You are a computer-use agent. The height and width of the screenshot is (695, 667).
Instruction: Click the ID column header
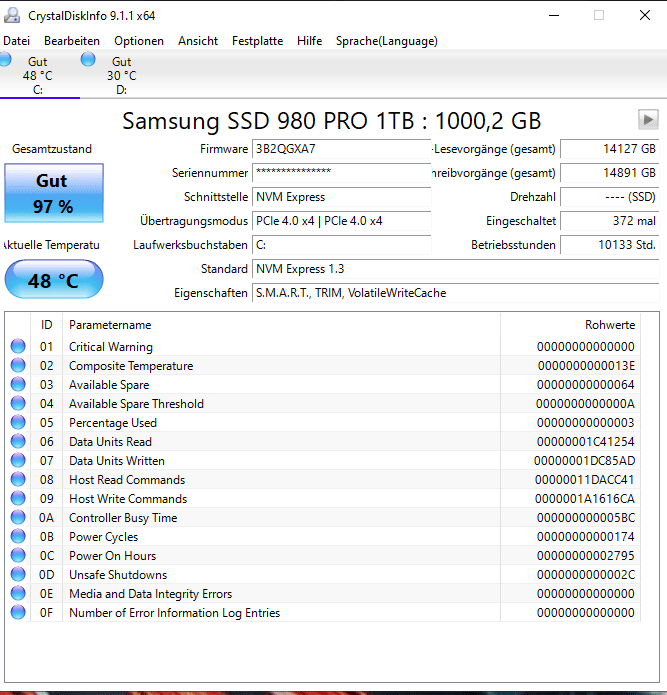point(47,325)
